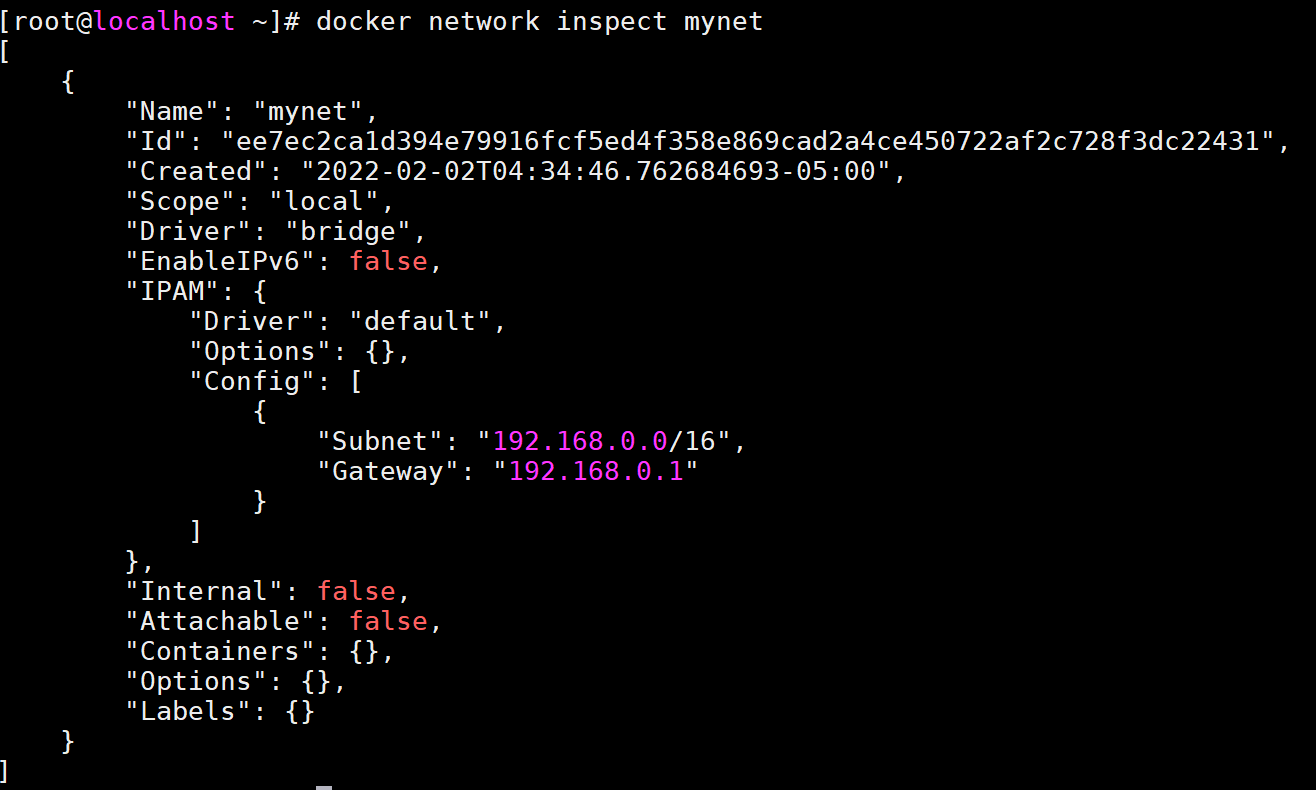Click the "Gateway" key text

coord(389,471)
